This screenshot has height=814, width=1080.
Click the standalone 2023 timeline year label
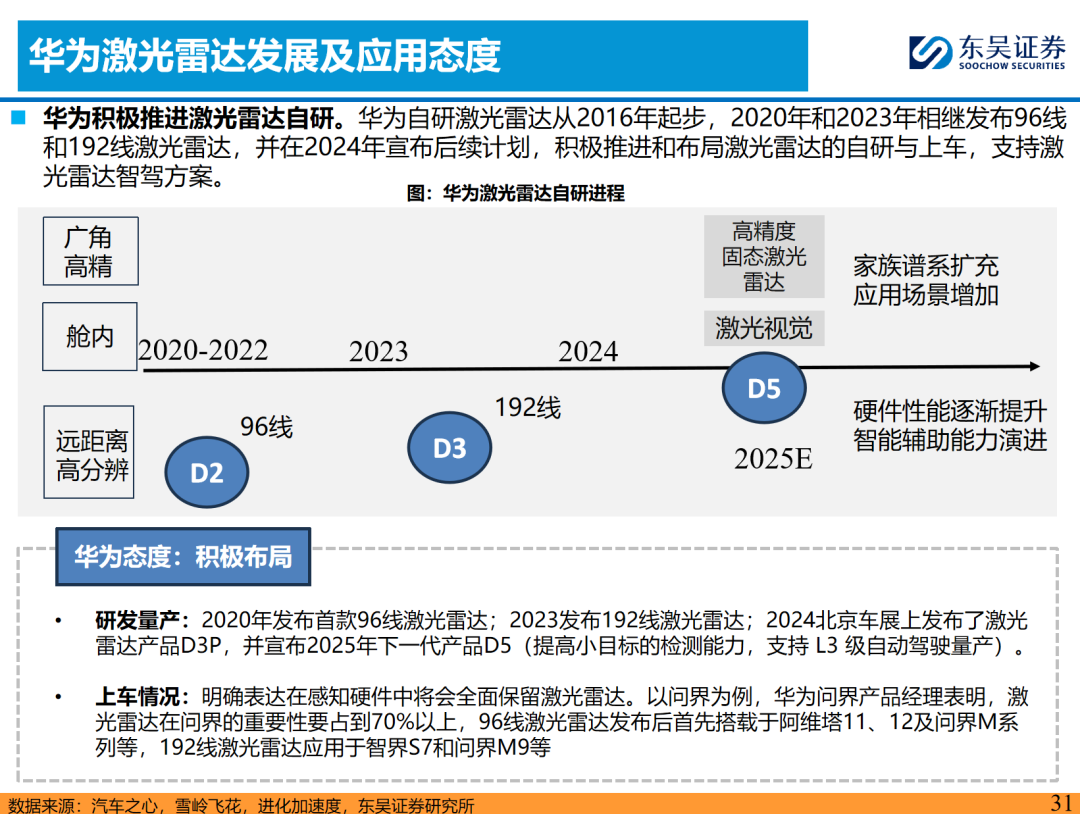378,351
